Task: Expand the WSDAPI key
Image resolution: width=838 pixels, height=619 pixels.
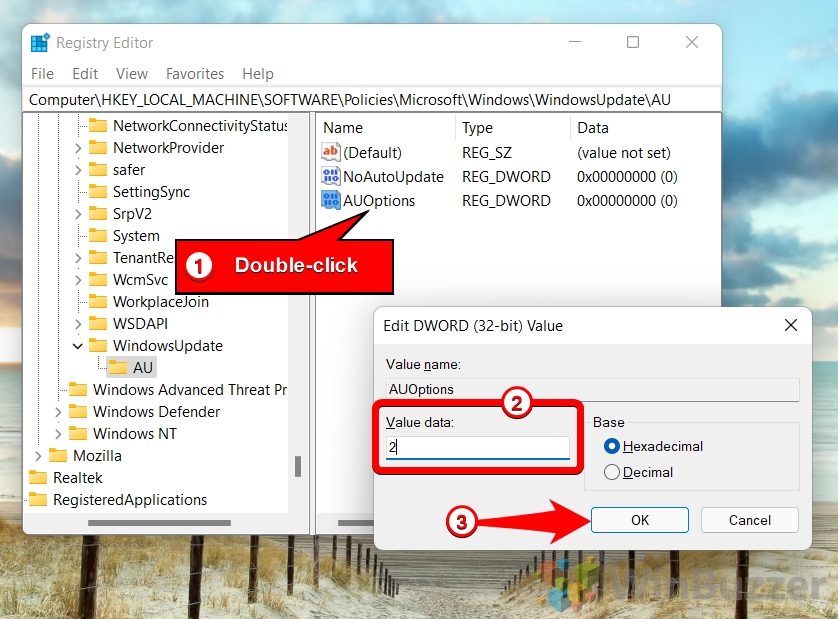Action: [x=78, y=324]
